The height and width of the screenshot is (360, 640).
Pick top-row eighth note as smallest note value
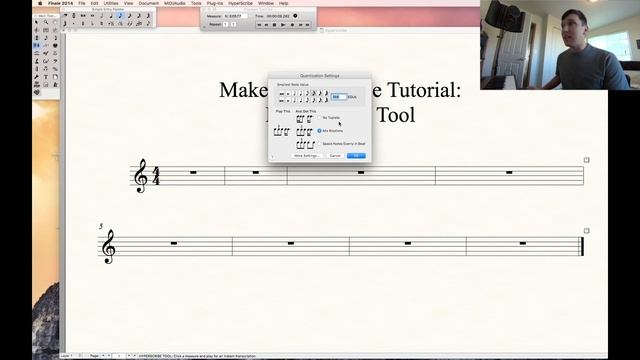coord(307,93)
